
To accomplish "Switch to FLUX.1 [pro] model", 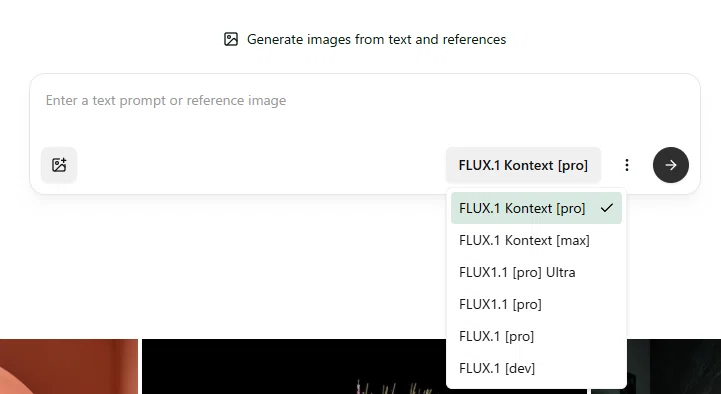I will pos(536,336).
